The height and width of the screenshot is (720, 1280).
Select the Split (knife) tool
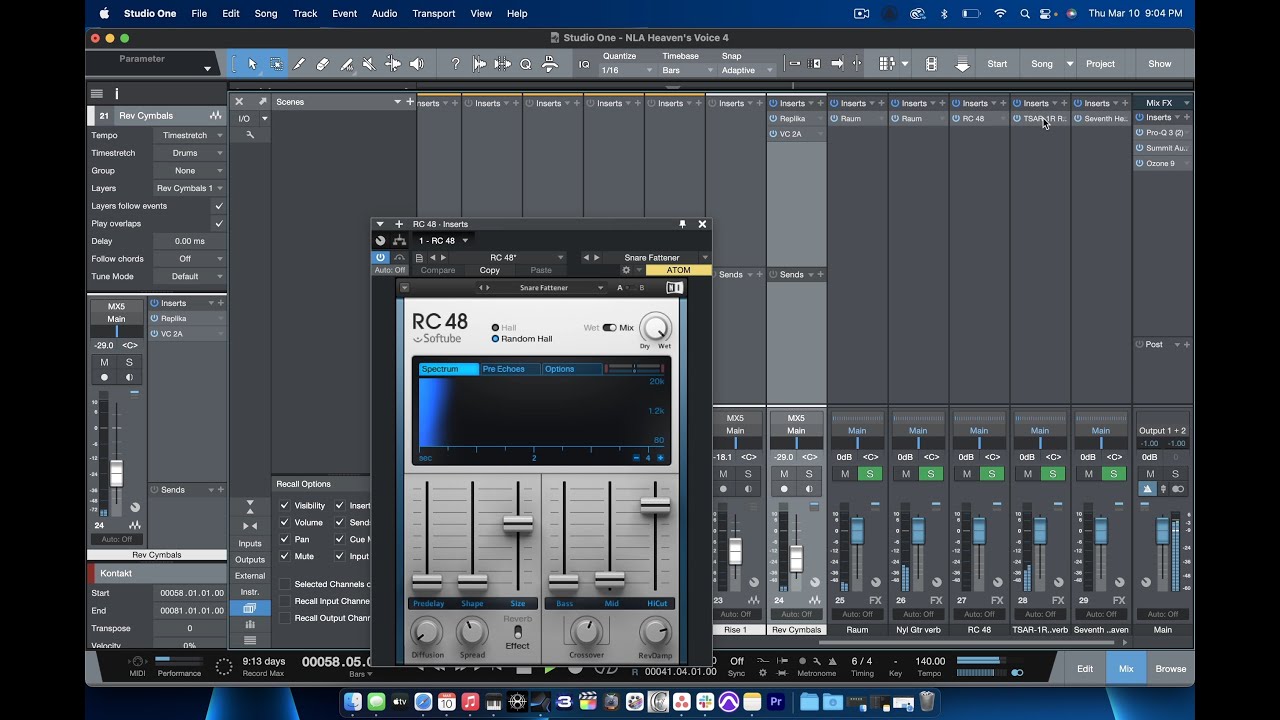click(299, 64)
